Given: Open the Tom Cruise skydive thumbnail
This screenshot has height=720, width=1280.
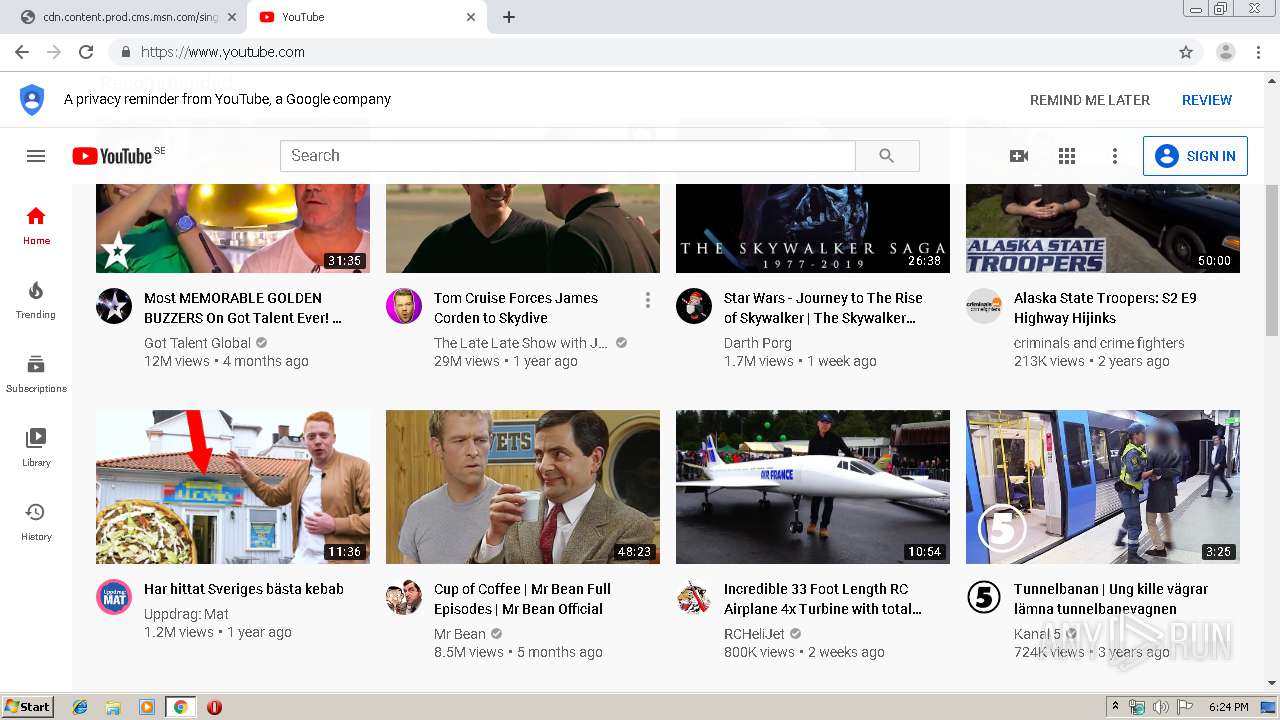Looking at the screenshot, I should pos(523,228).
